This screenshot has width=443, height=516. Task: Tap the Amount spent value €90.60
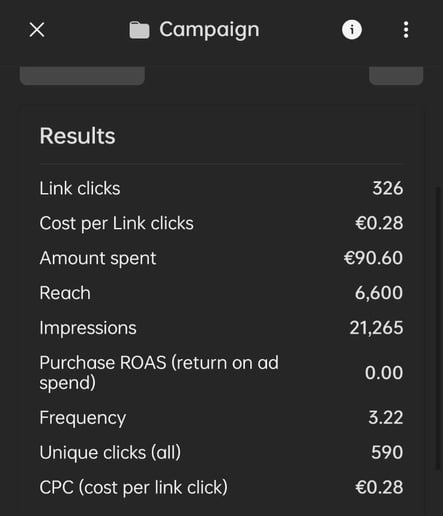point(373,258)
